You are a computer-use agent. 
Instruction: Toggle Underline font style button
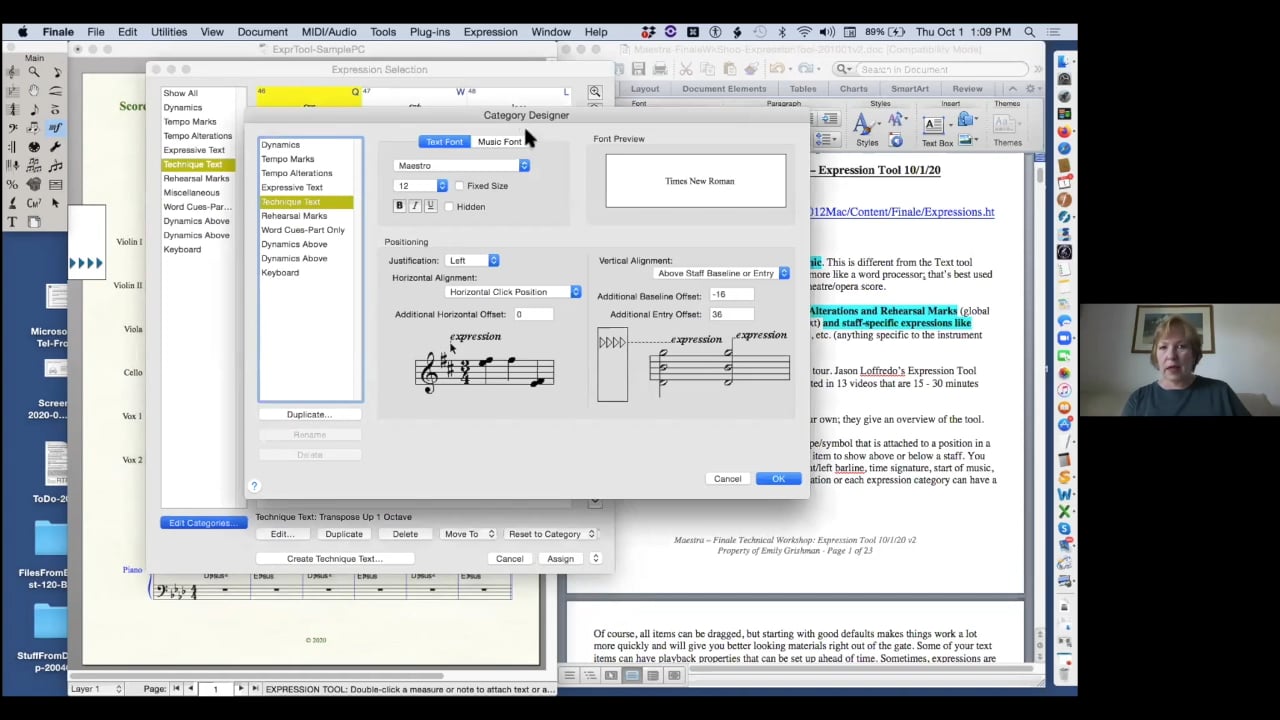[431, 206]
